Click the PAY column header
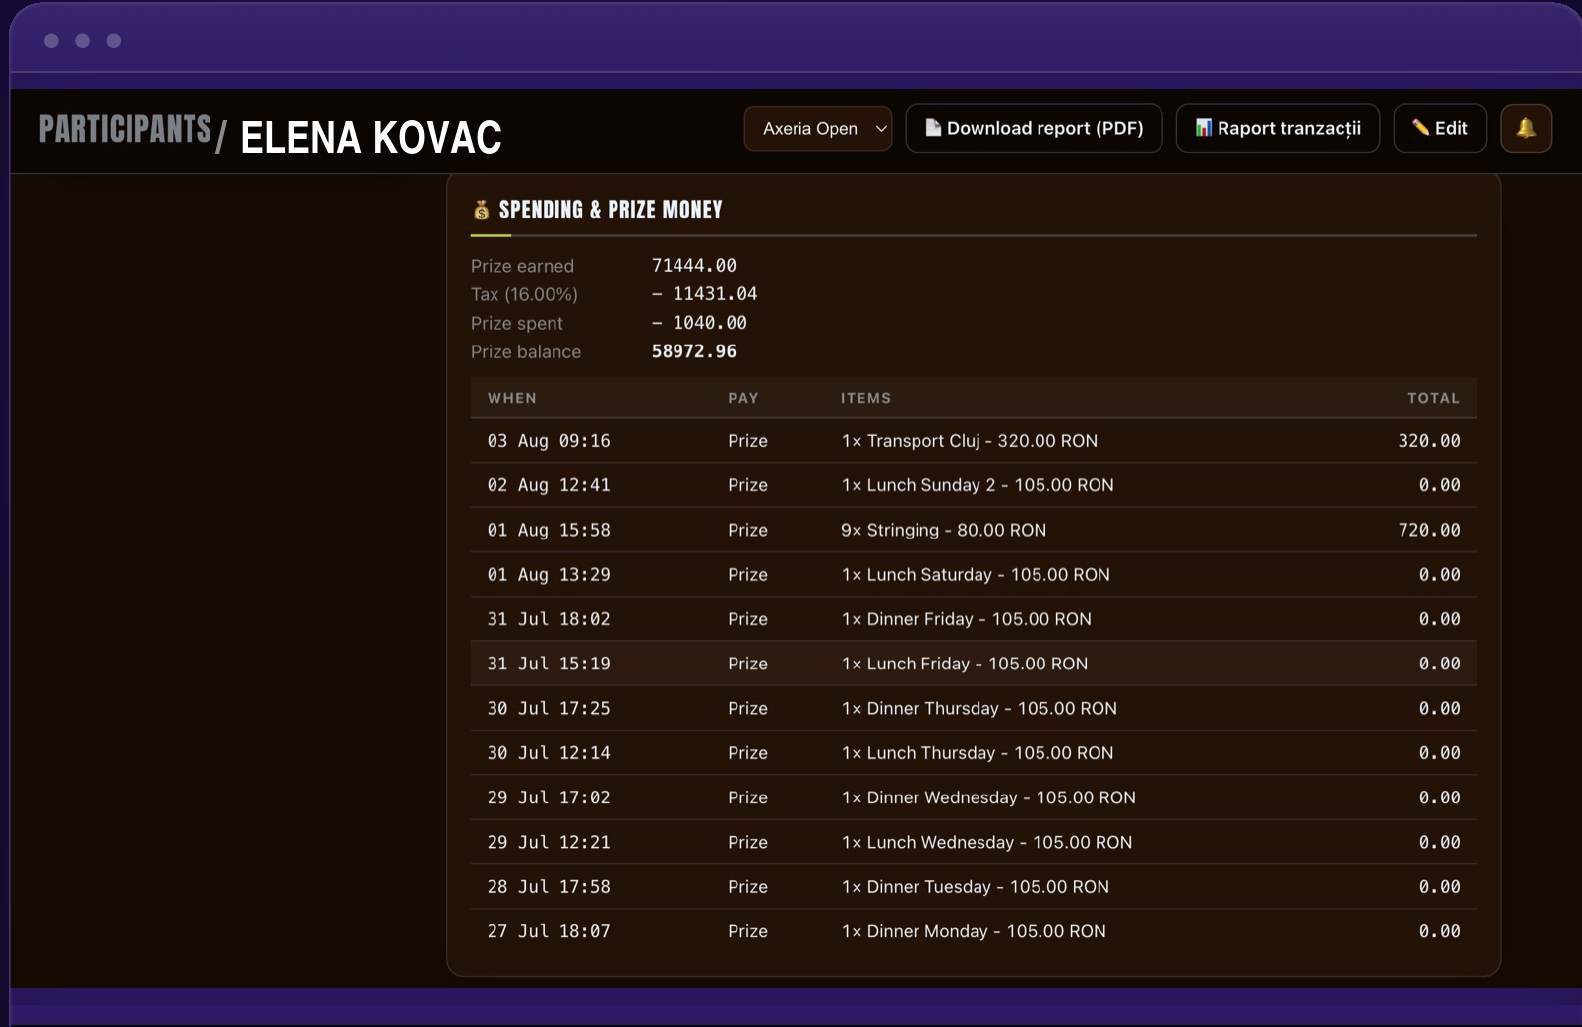 click(x=743, y=398)
